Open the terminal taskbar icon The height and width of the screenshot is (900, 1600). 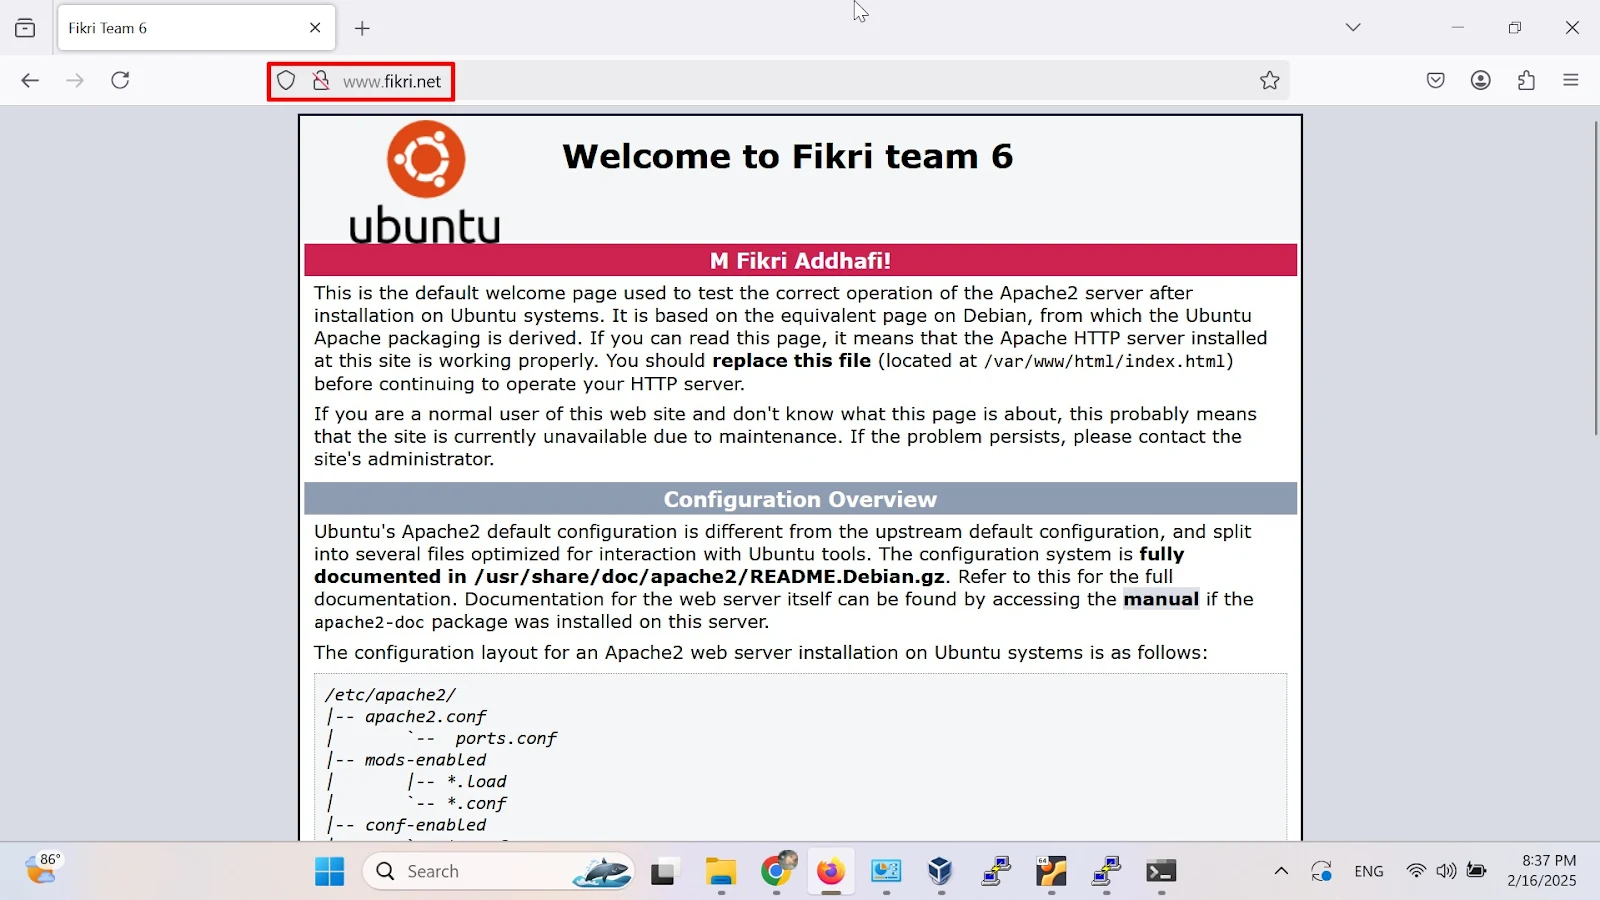(1161, 872)
